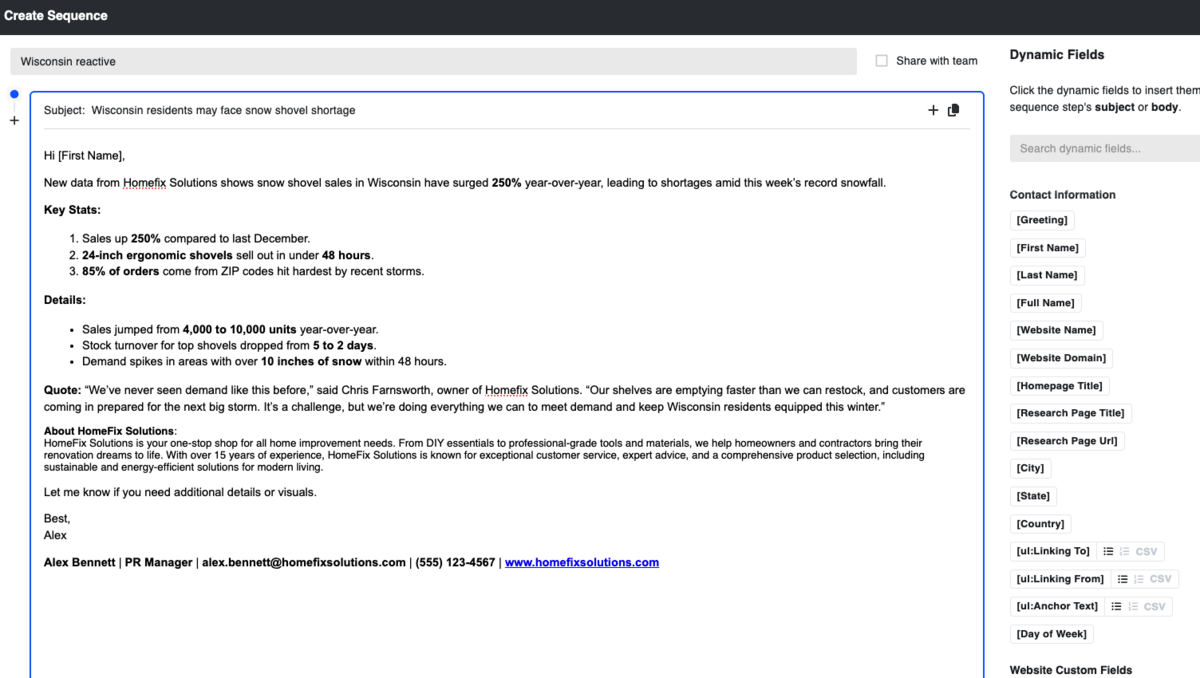This screenshot has width=1200, height=678.
Task: Click the plus icon in the left step rail
Action: click(14, 119)
